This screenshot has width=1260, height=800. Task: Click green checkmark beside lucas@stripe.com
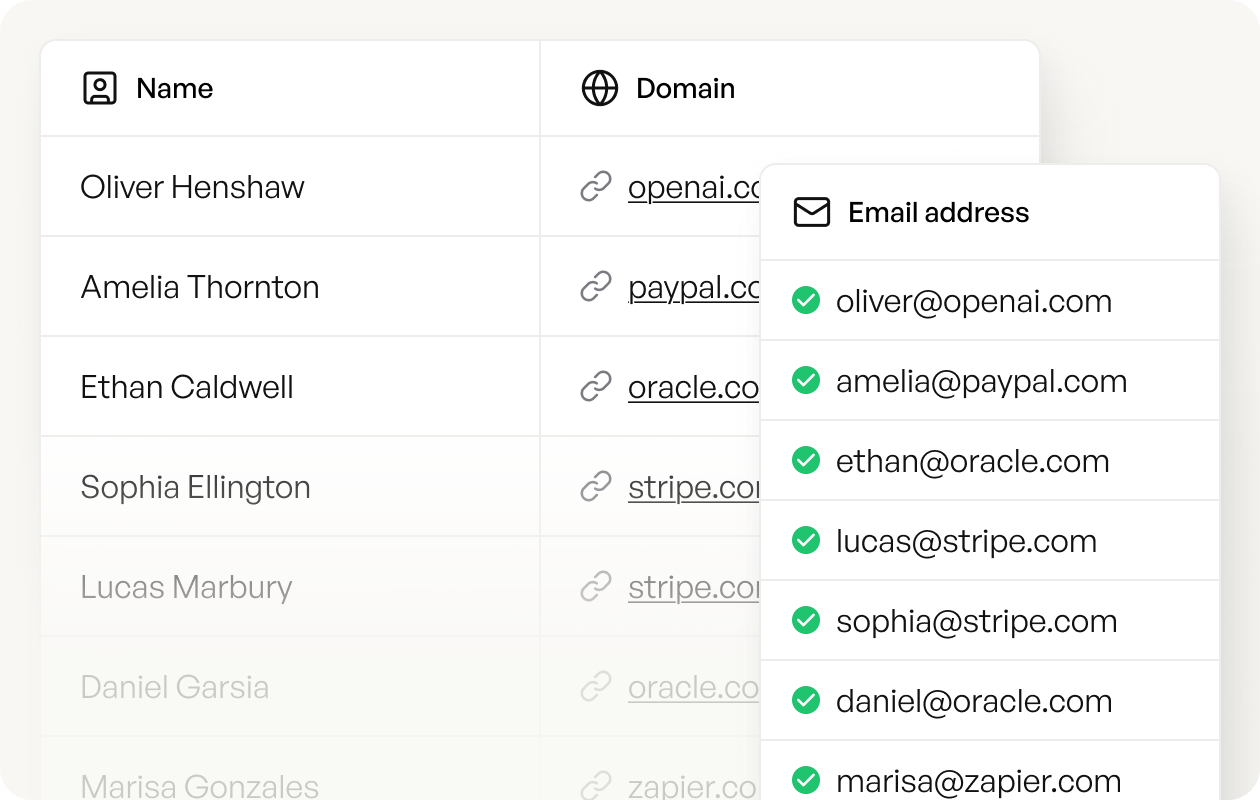806,540
